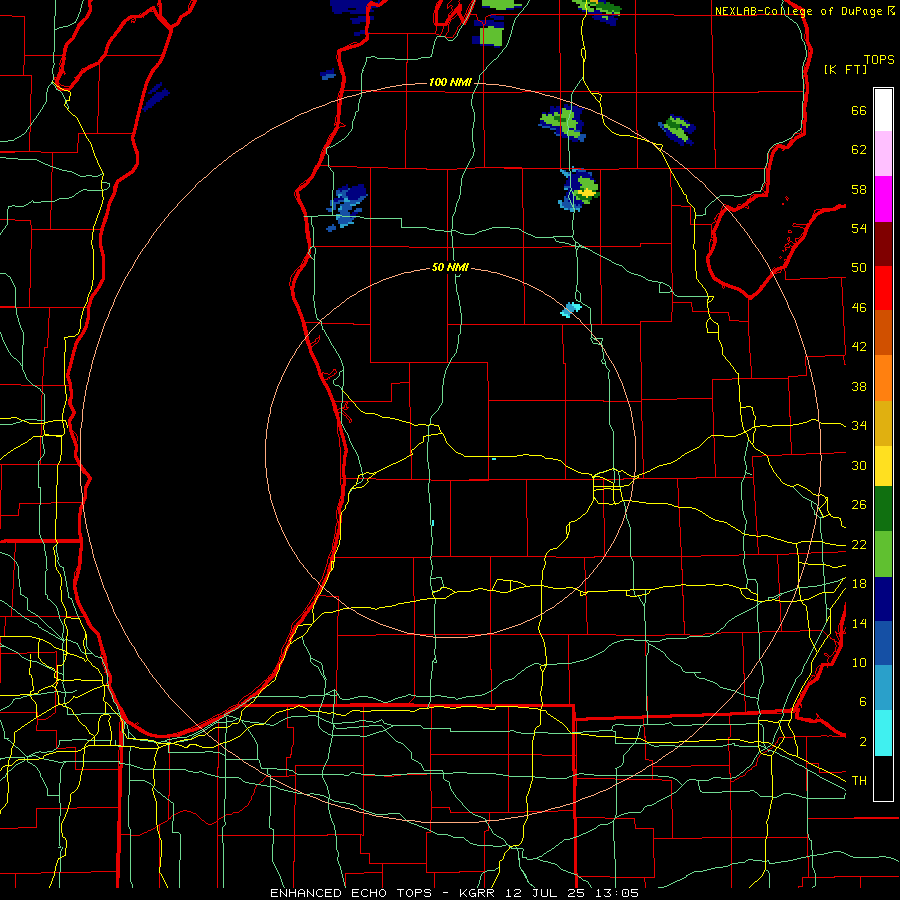Click the 42 legend value
Screen dimensions: 900x900
[x=859, y=347]
